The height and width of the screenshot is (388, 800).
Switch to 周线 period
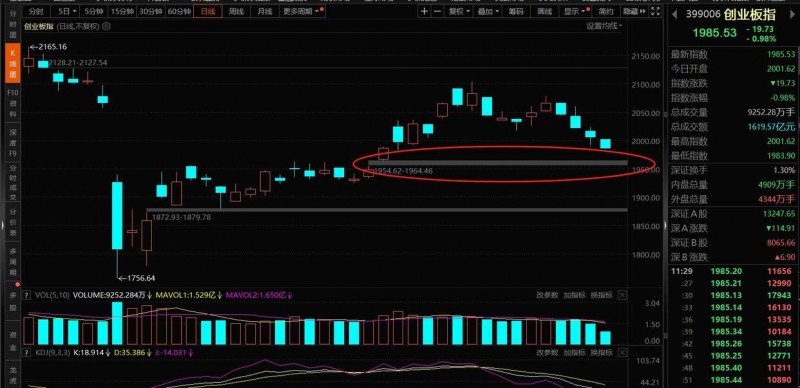(236, 11)
